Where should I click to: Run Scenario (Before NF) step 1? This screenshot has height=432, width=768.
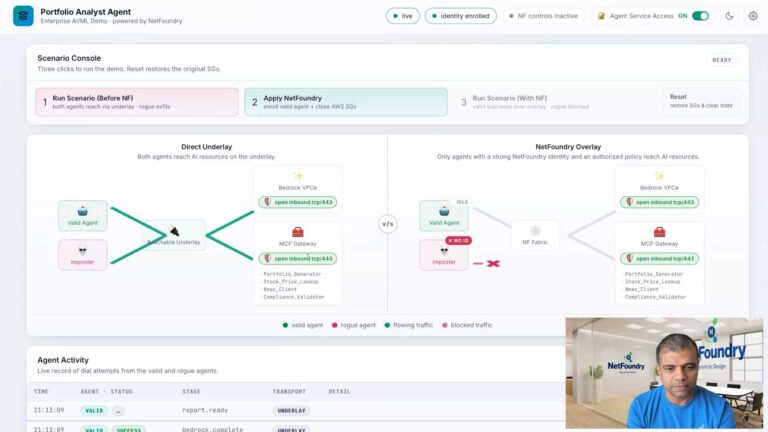(137, 102)
